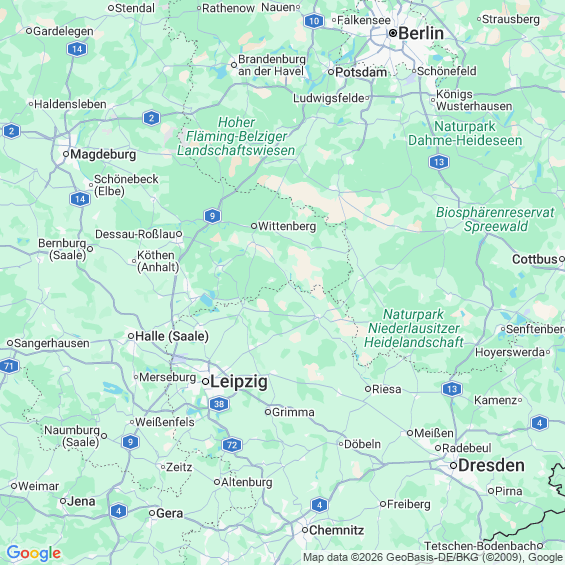Click the Map data copyright text
The width and height of the screenshot is (565, 565).
433,557
